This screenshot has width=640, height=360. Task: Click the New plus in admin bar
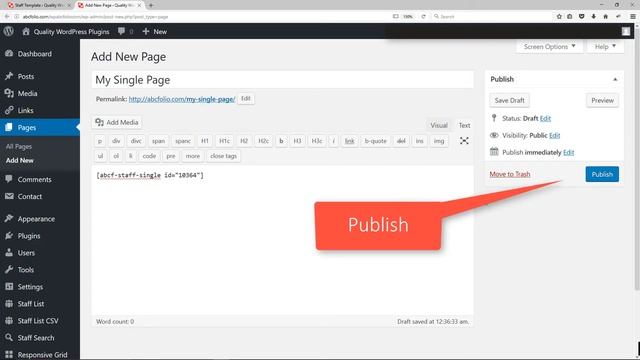tap(146, 31)
